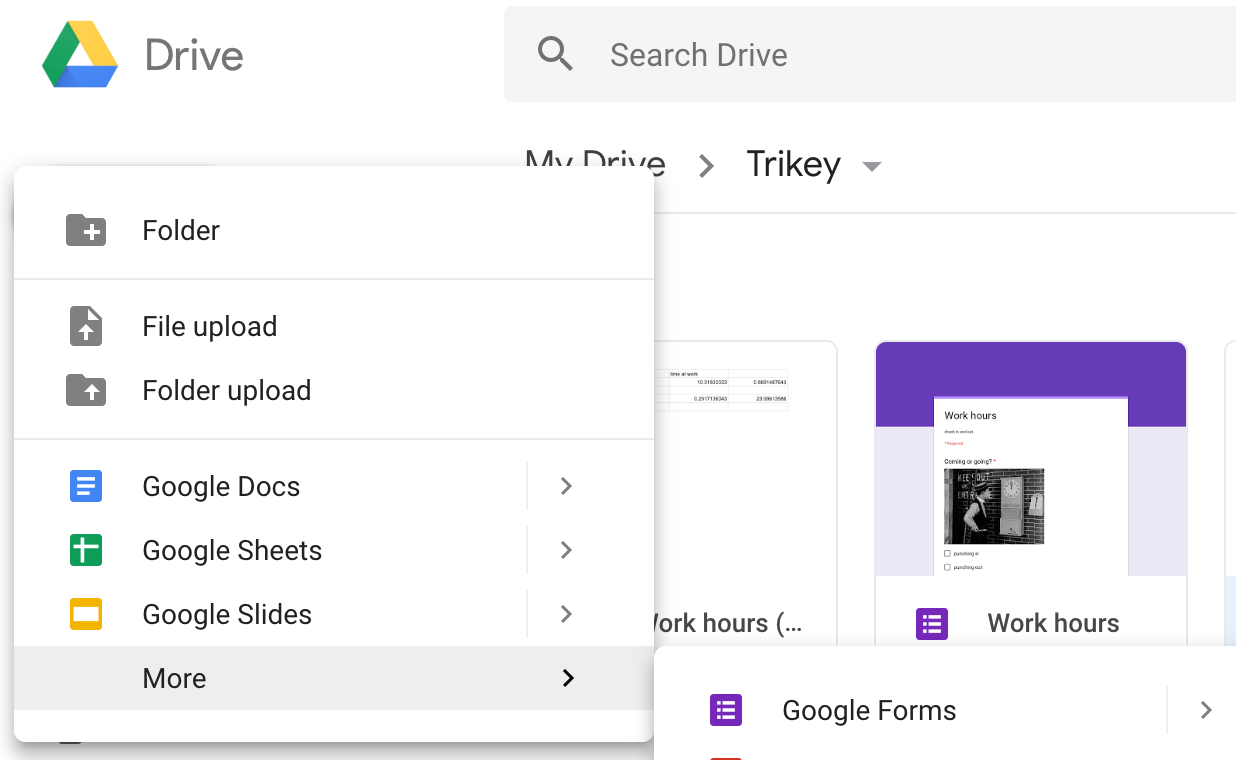Select the Work hours file name
The width and height of the screenshot is (1236, 760).
[1053, 623]
